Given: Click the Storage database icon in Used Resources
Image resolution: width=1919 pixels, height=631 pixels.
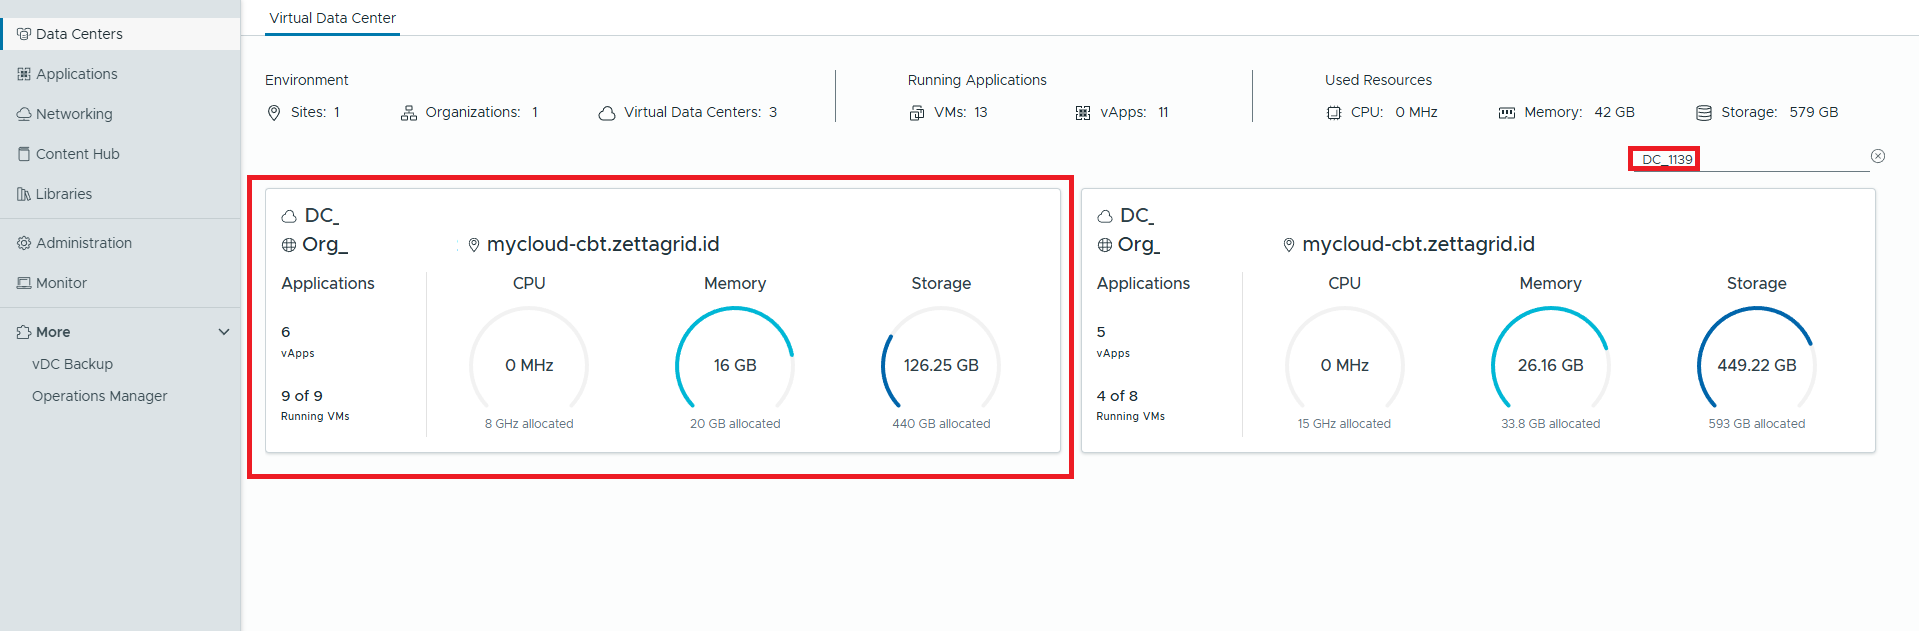Looking at the screenshot, I should pos(1704,113).
